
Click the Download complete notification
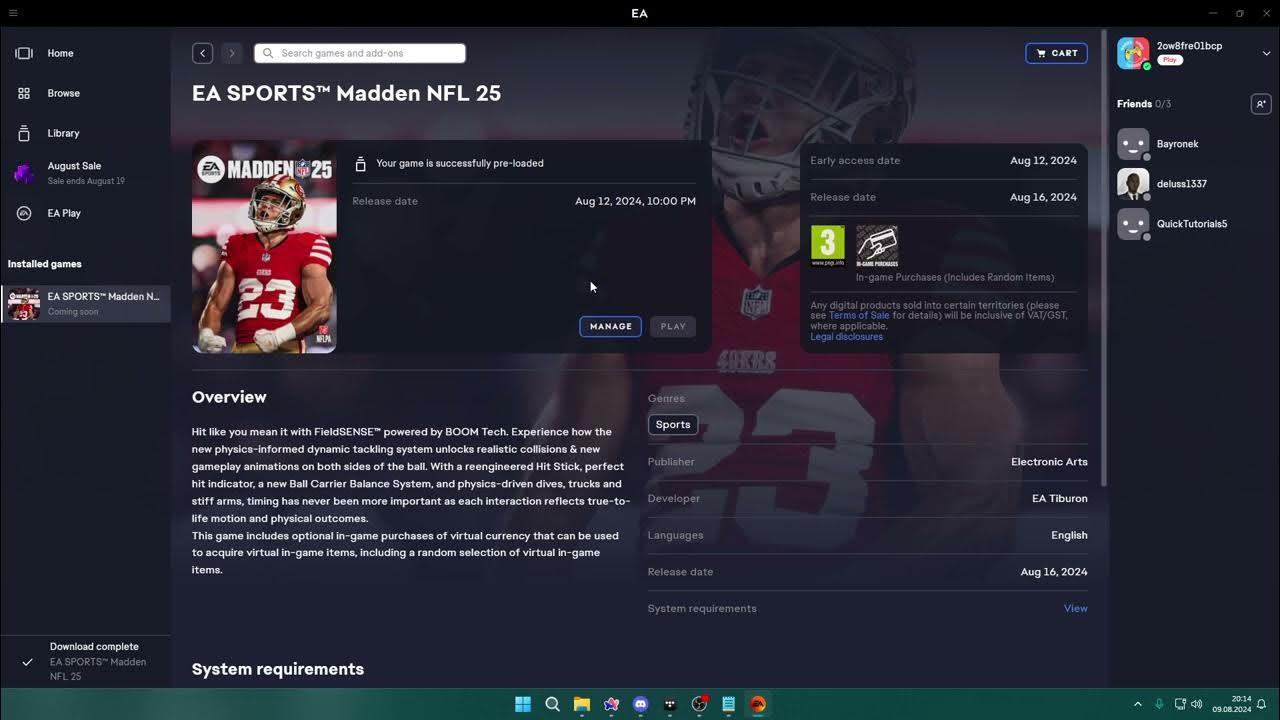pyautogui.click(x=85, y=661)
